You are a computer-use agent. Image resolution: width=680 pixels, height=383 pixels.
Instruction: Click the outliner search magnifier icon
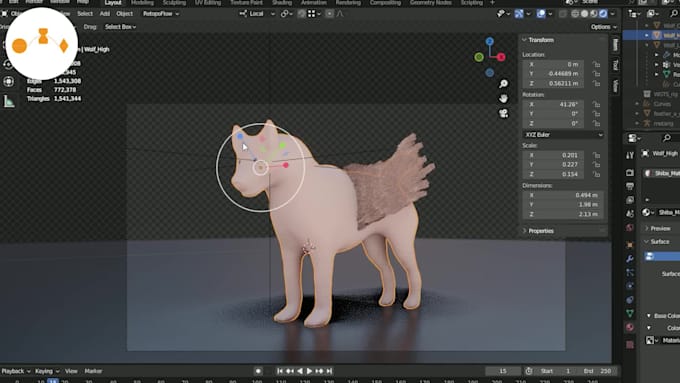(x=673, y=14)
